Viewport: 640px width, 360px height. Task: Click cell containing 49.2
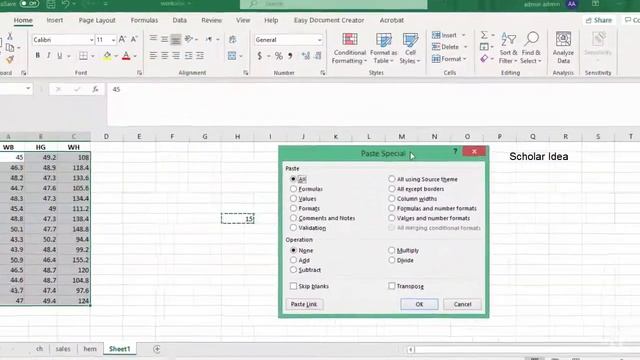[41, 157]
